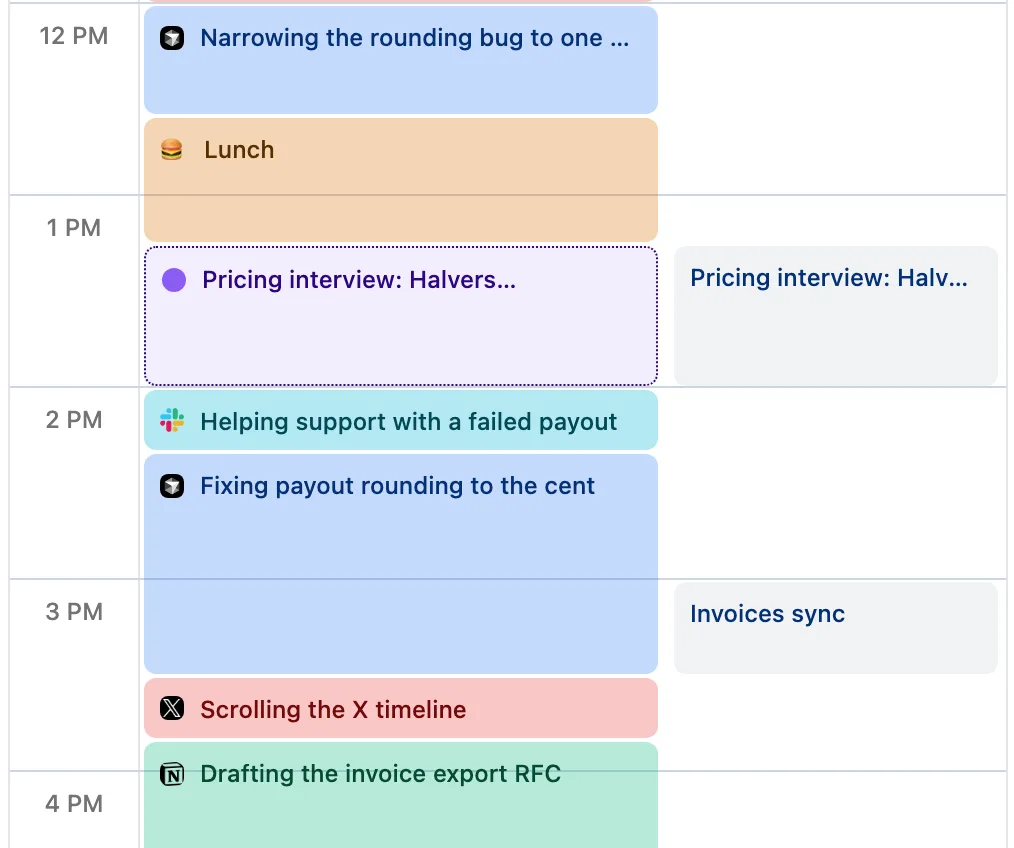Image resolution: width=1014 pixels, height=848 pixels.
Task: Click the 3 PM time label
Action: [74, 612]
